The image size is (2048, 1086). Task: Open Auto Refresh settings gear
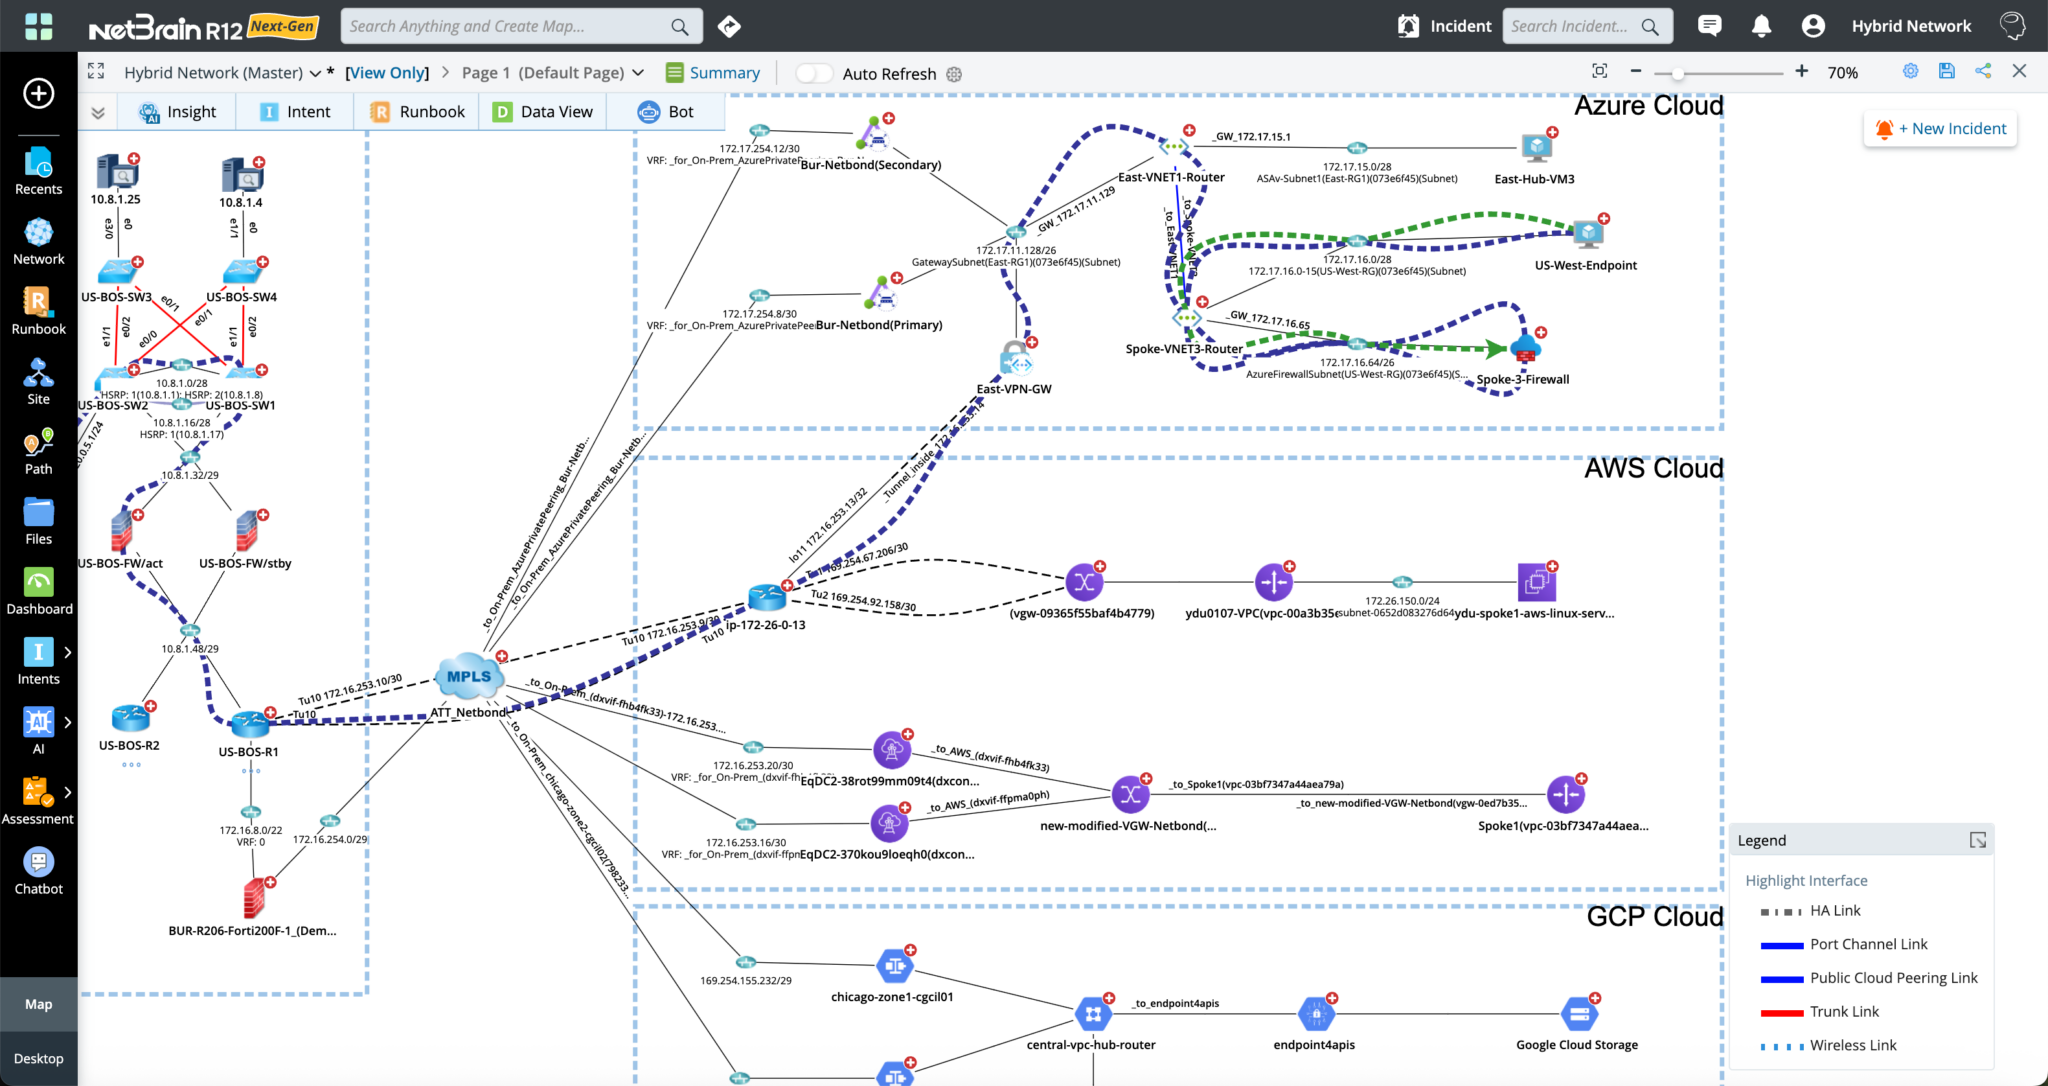954,74
